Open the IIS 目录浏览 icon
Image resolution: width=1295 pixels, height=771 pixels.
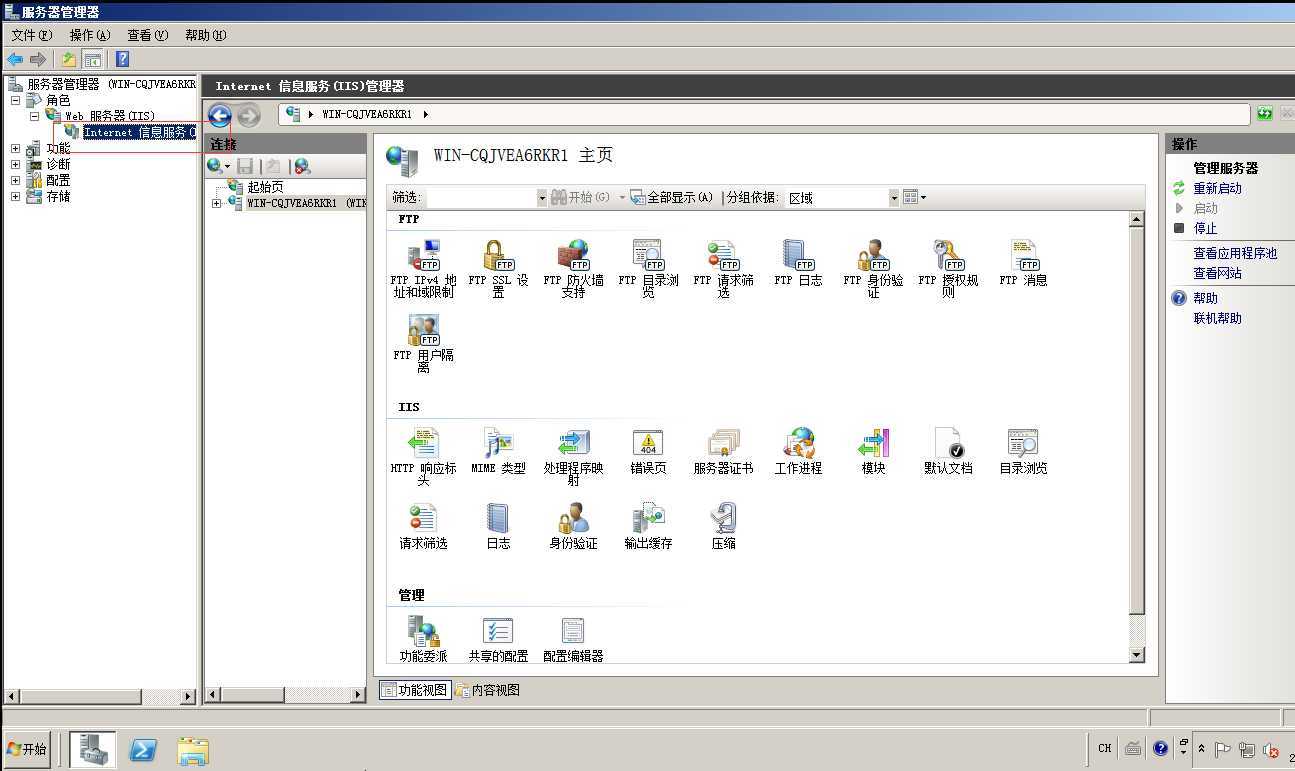pos(1023,450)
